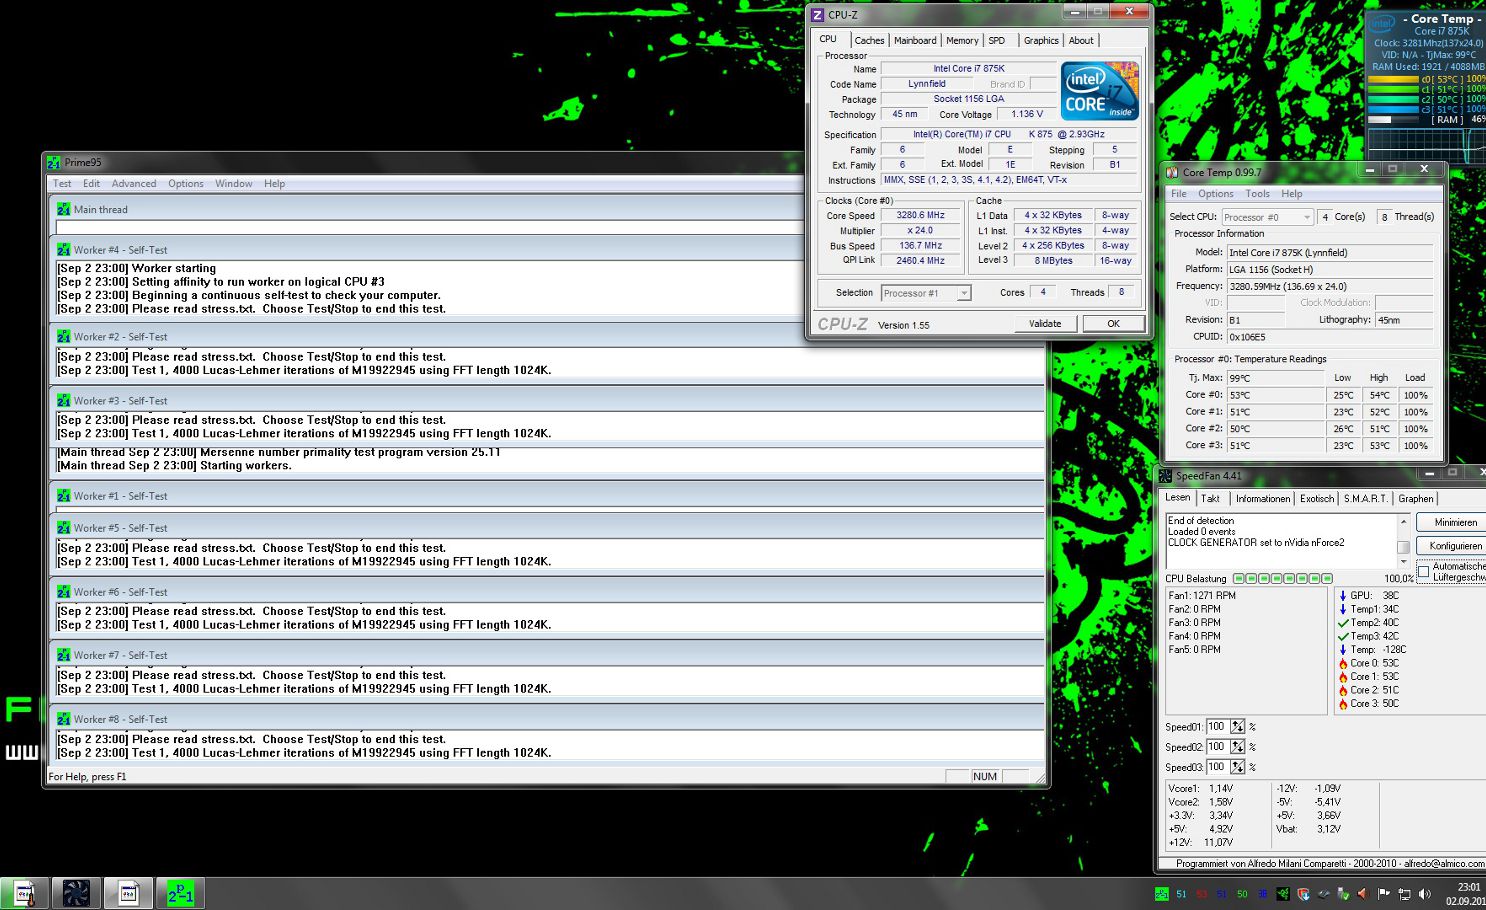Open the Prime95 taskbar button
This screenshot has height=910, width=1486.
tap(181, 893)
